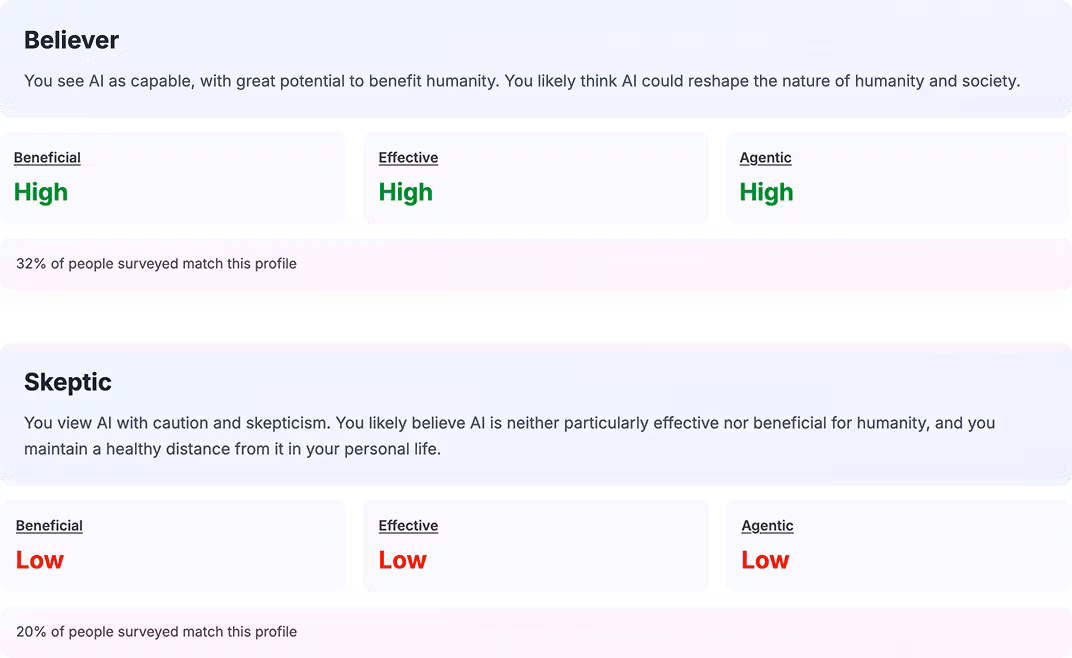Click the red Low value under Beneficial

tap(40, 560)
